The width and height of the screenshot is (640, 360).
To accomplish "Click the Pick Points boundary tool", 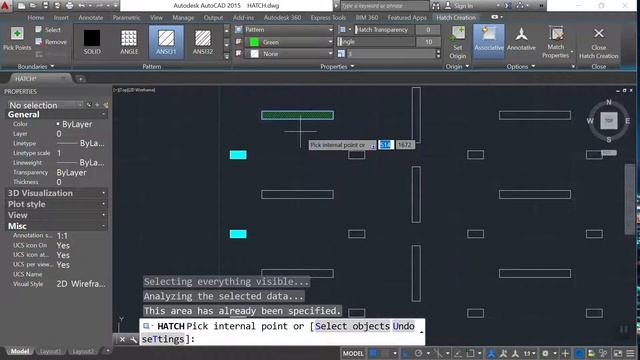I will tap(17, 38).
